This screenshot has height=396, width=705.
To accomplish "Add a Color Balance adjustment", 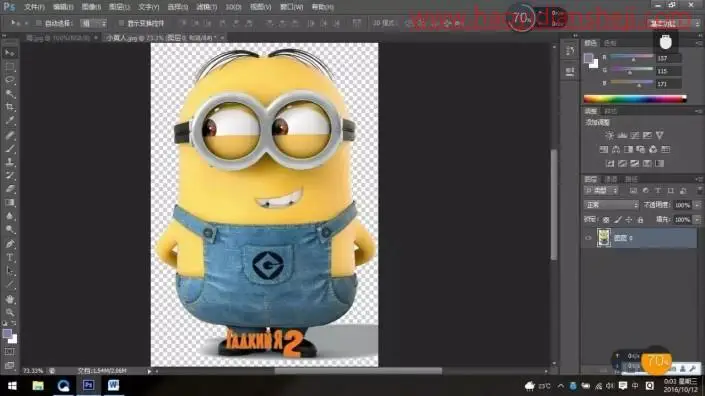I will pos(616,149).
